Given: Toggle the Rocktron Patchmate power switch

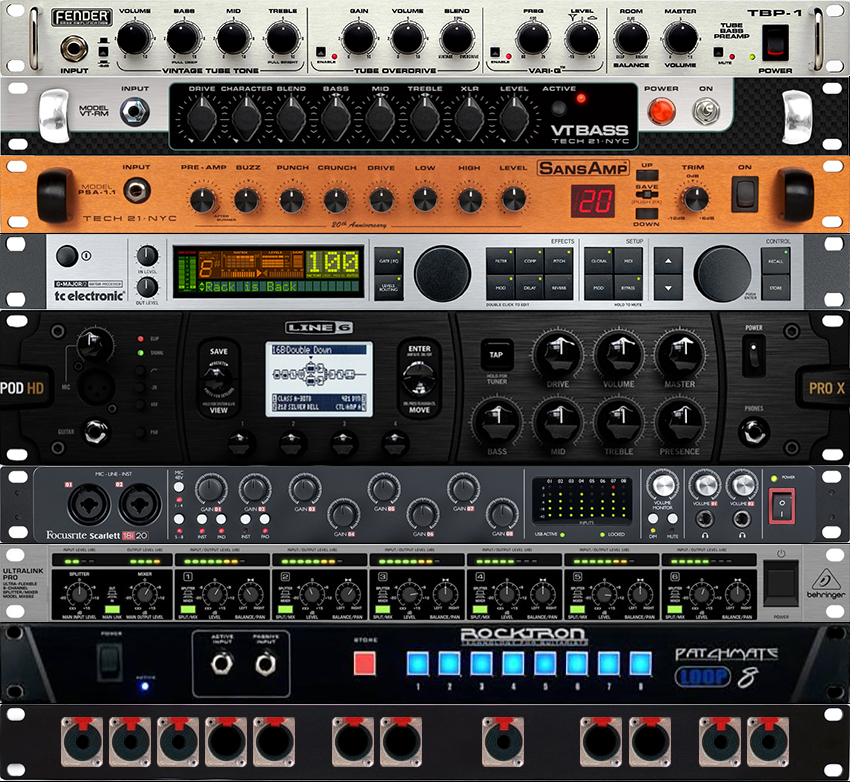Looking at the screenshot, I should (110, 662).
